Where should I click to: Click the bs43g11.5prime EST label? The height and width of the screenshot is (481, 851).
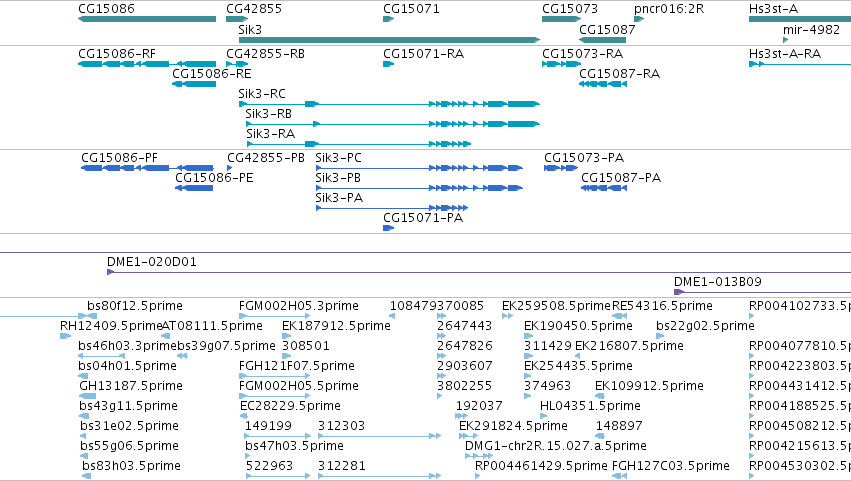[x=128, y=407]
